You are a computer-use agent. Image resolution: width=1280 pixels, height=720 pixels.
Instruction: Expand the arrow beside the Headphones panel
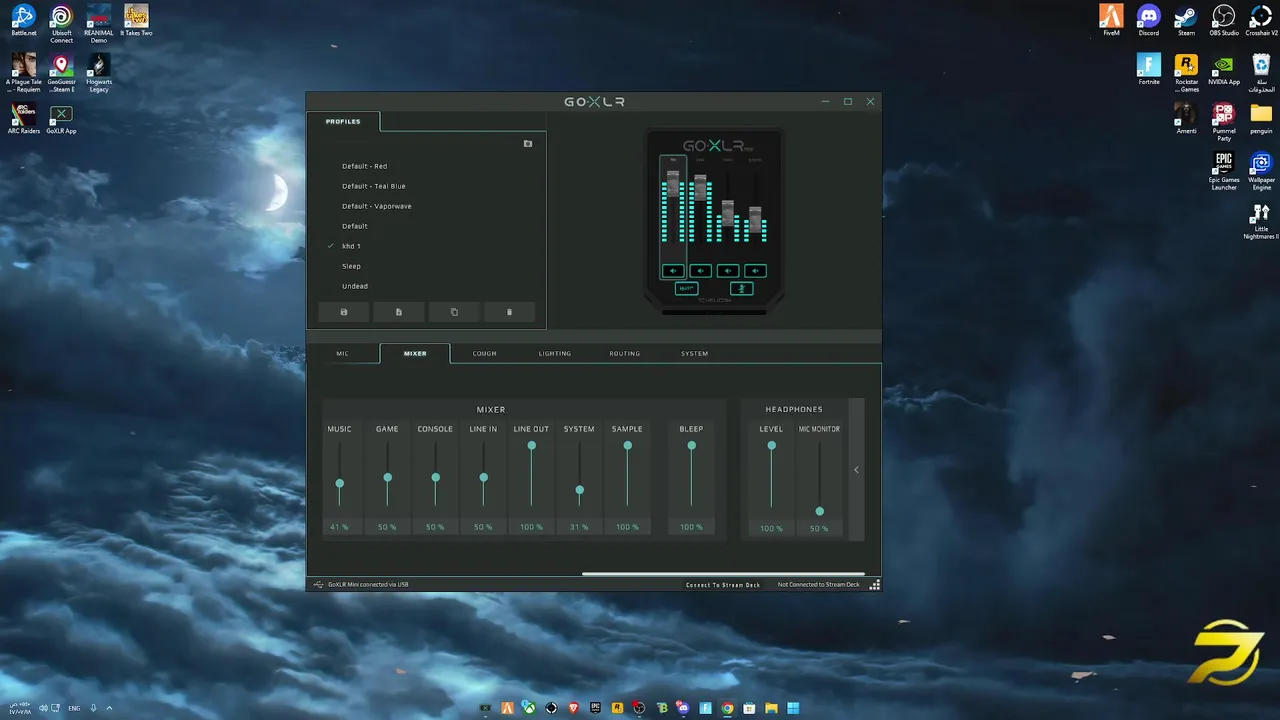[856, 469]
